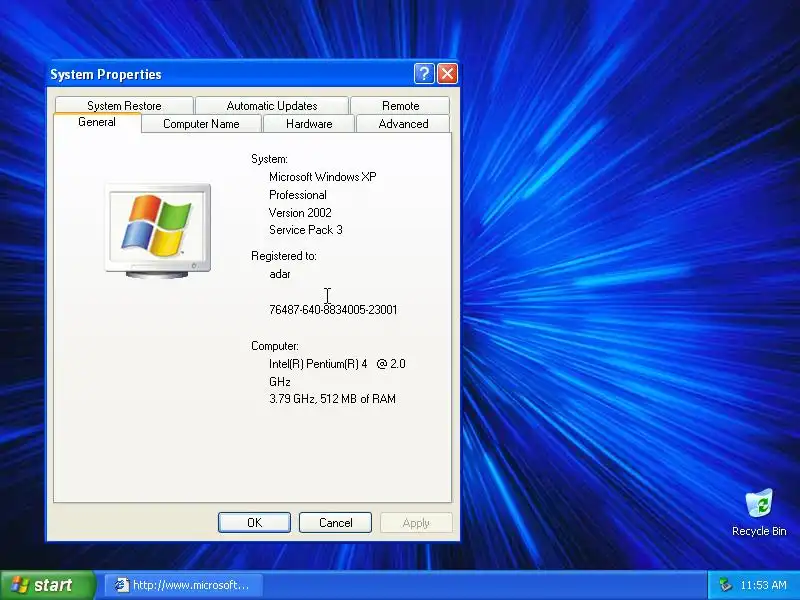Viewport: 800px width, 600px height.
Task: Click the "Intel(R) Pentium(R) 4 @ 2.0" text
Action: pyautogui.click(x=337, y=364)
